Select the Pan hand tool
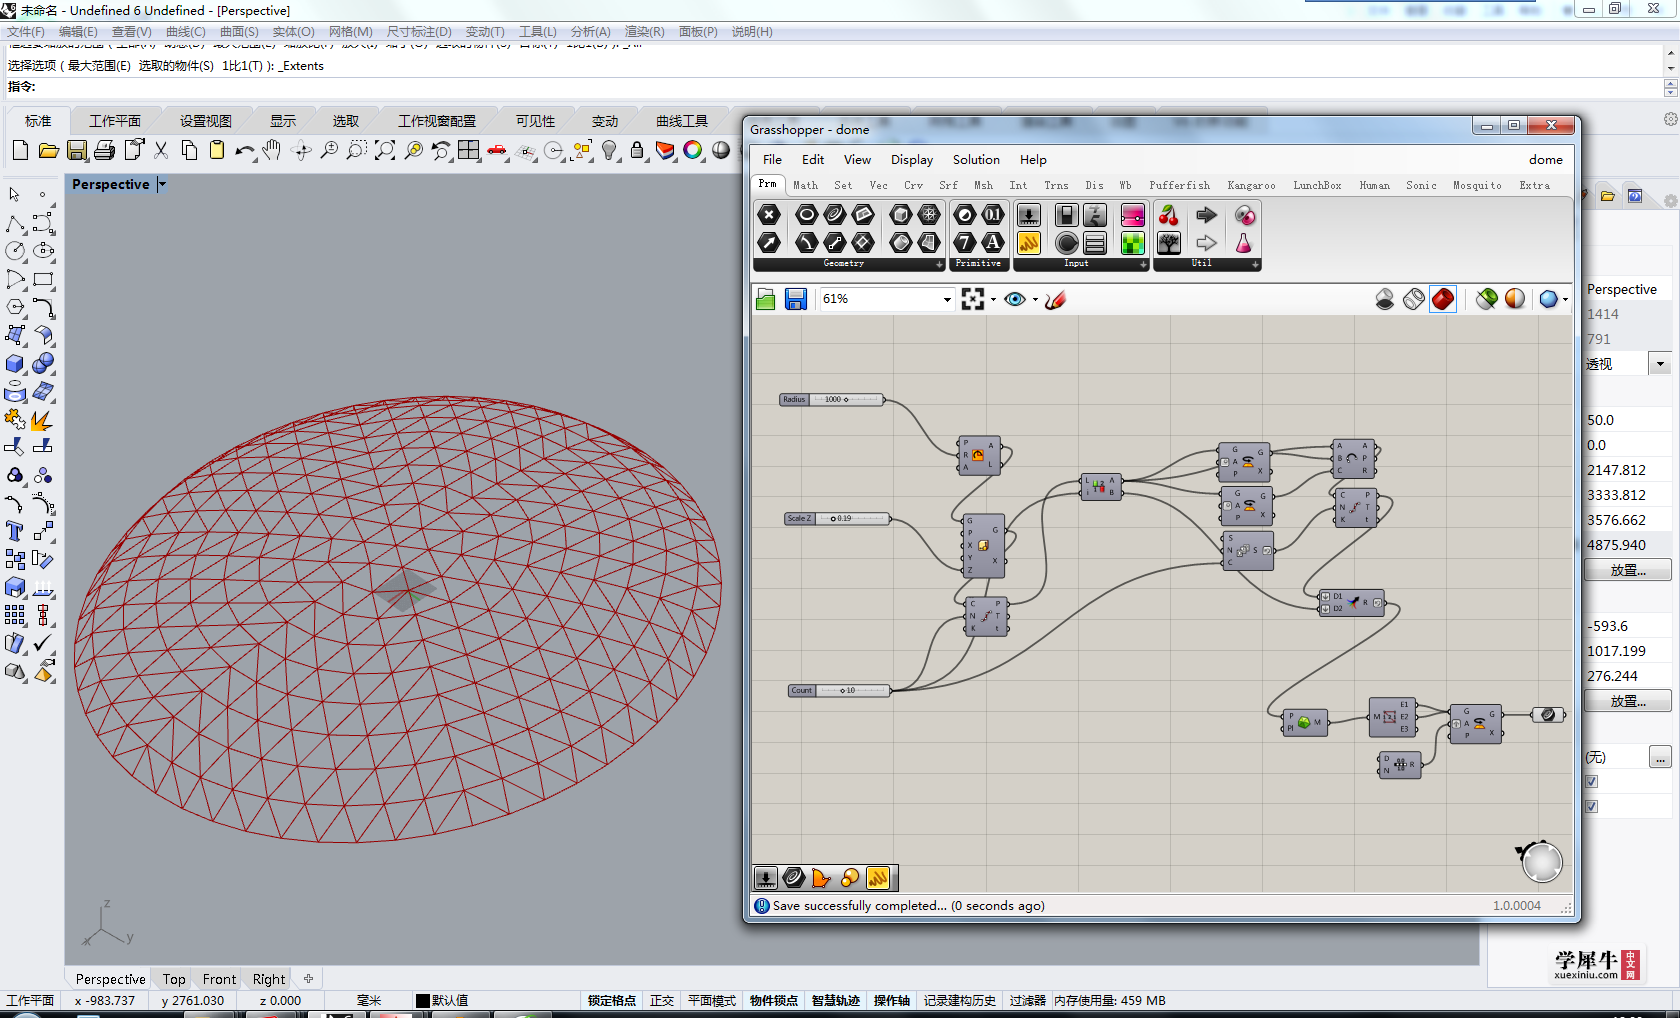1680x1018 pixels. tap(272, 151)
